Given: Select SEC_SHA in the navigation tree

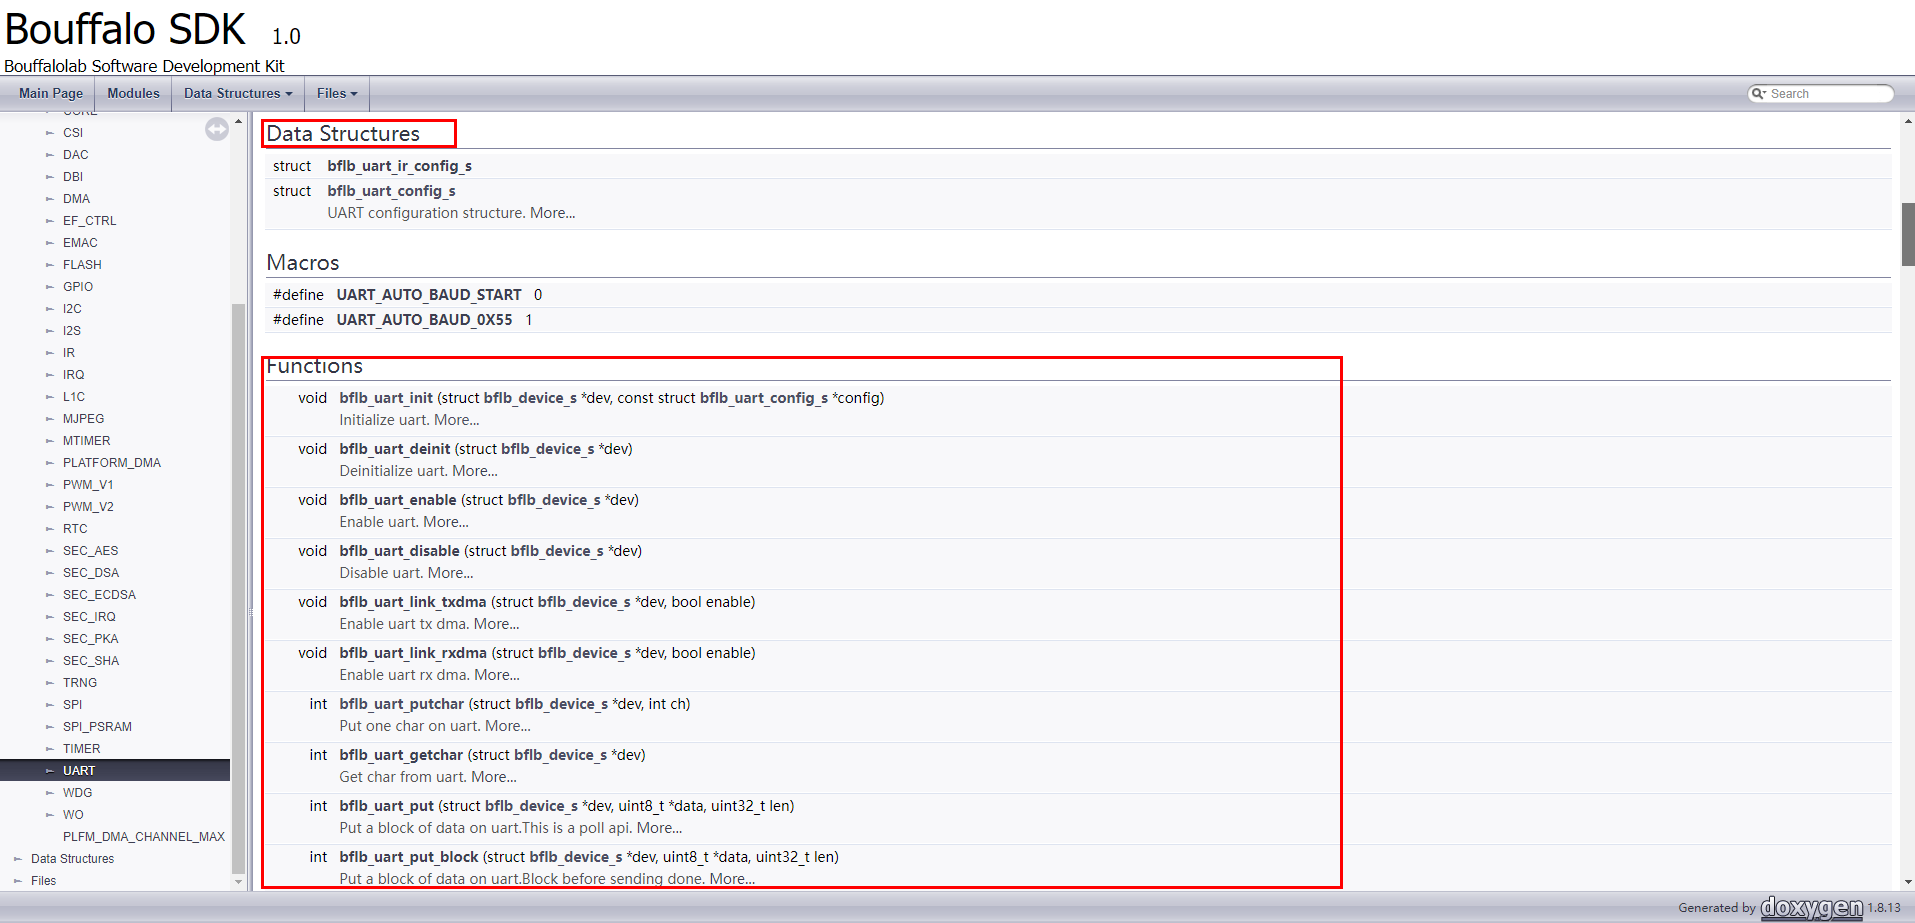Looking at the screenshot, I should tap(91, 661).
